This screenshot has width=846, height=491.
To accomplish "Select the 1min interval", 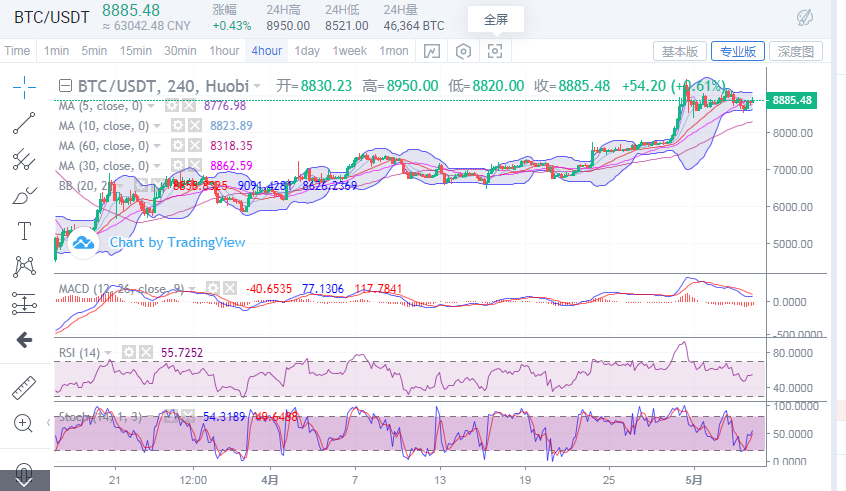I will (56, 51).
